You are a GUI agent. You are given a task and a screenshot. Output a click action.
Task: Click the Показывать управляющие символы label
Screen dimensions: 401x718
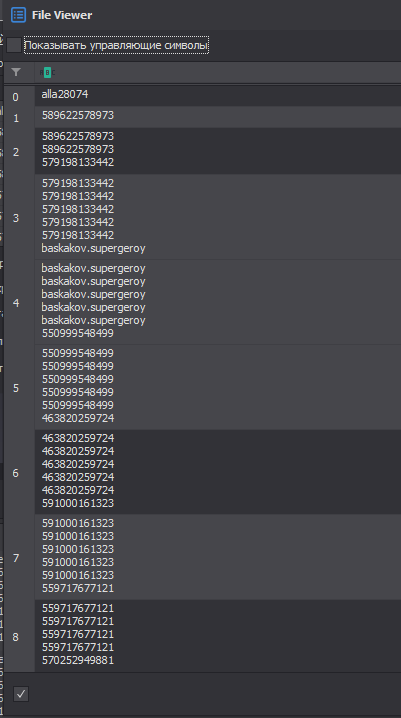tap(116, 45)
